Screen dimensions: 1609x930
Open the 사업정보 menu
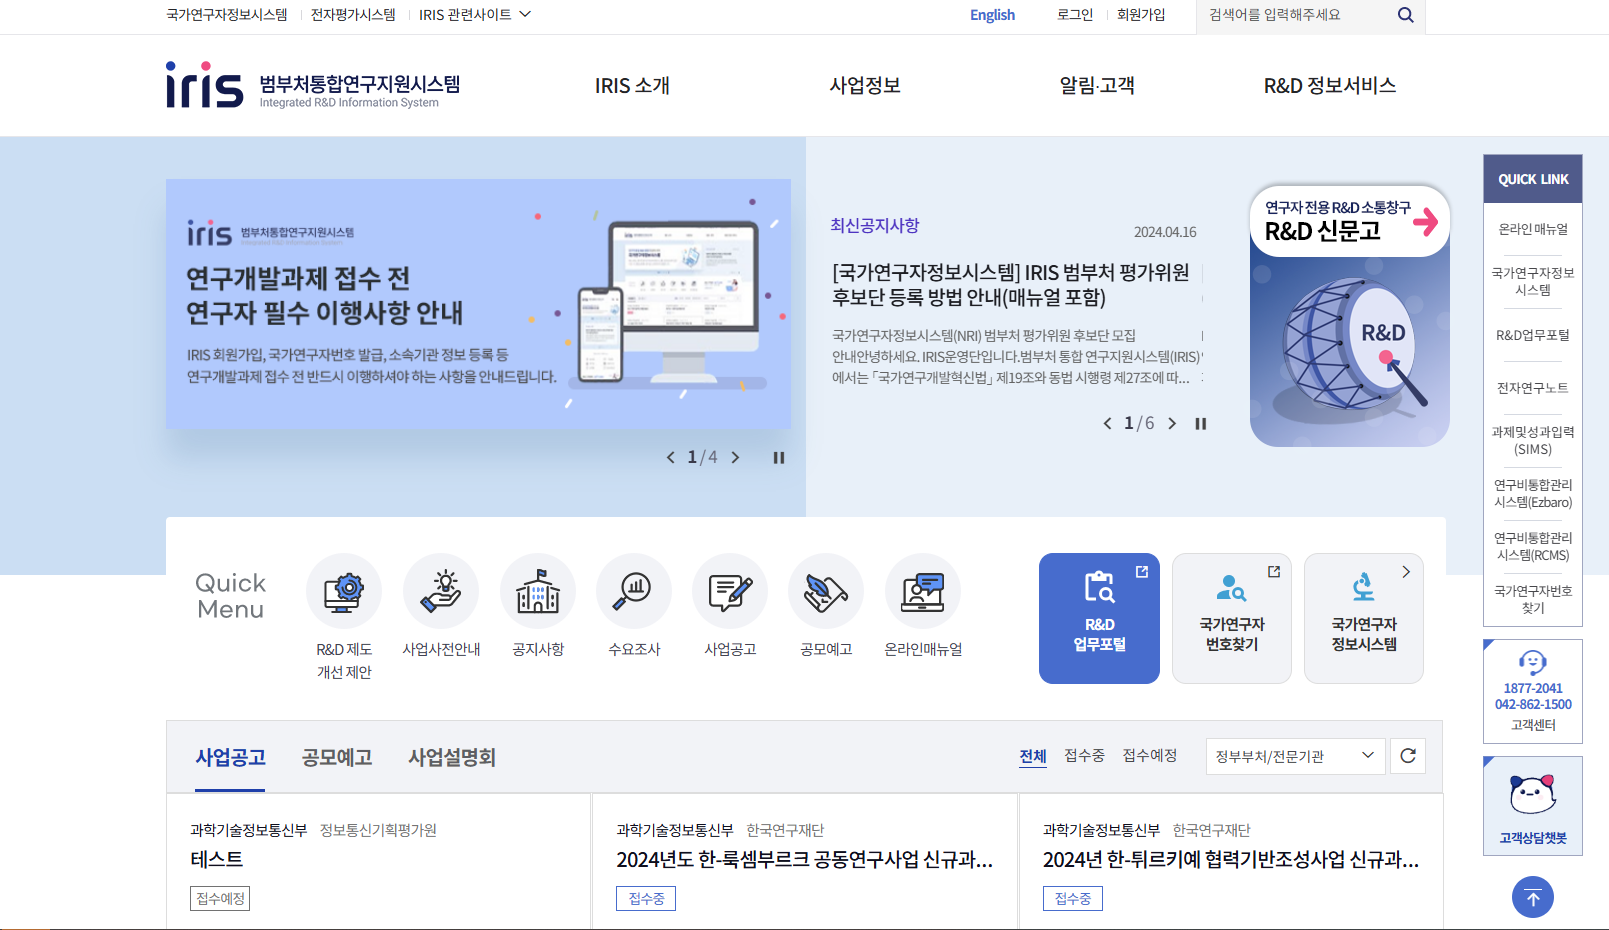pyautogui.click(x=865, y=86)
